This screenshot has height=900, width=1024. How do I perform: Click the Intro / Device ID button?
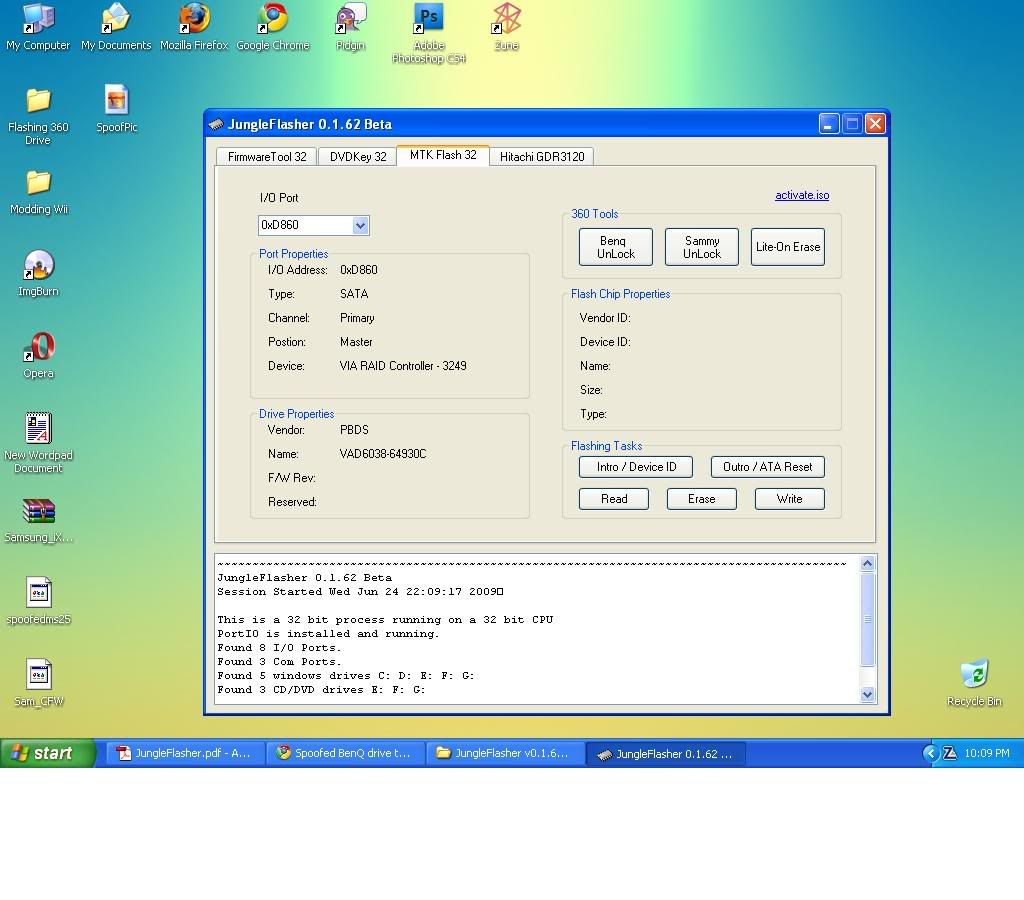[x=636, y=467]
